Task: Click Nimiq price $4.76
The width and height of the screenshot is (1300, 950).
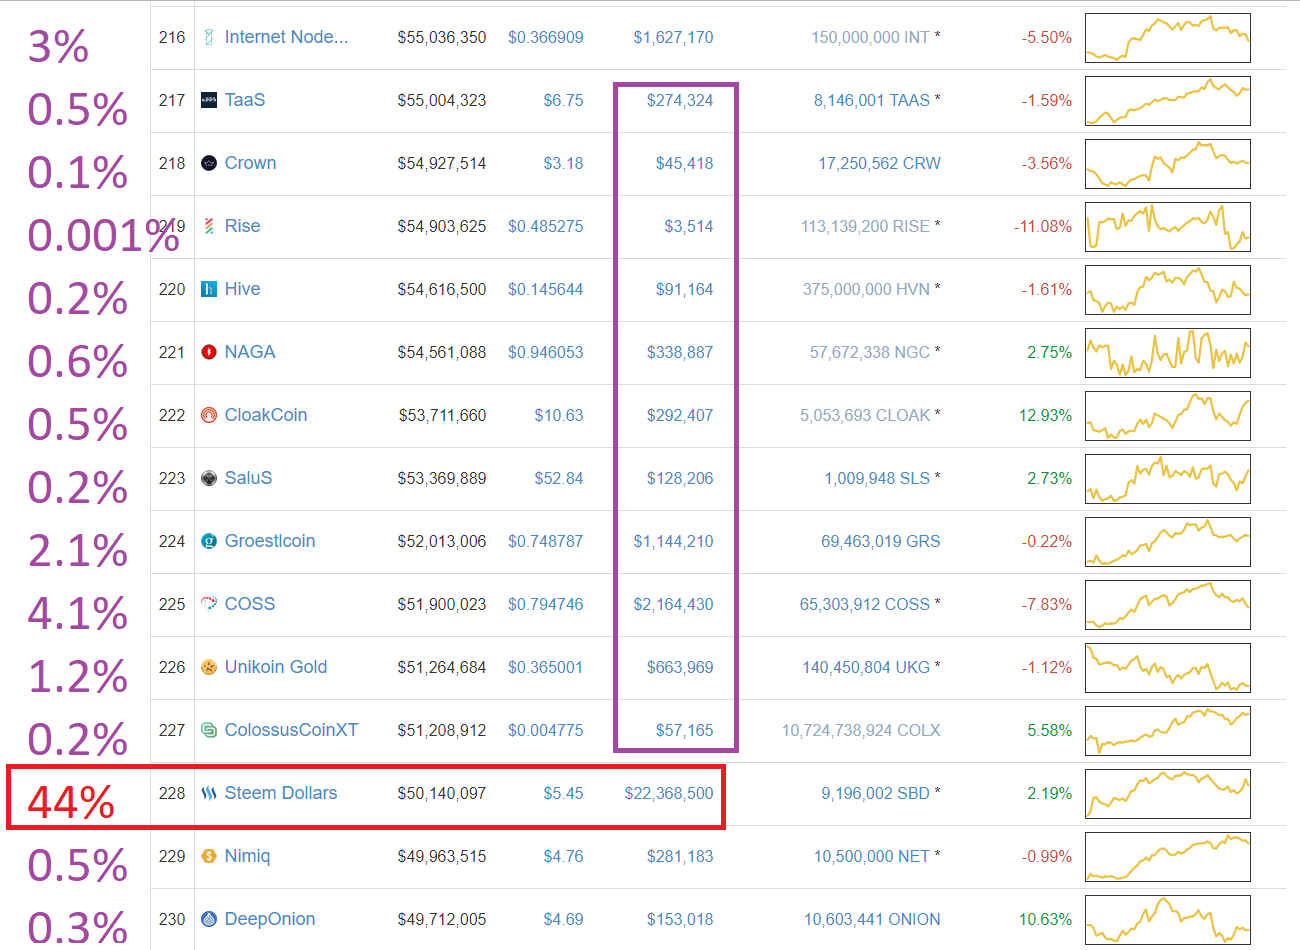Action: pyautogui.click(x=563, y=856)
